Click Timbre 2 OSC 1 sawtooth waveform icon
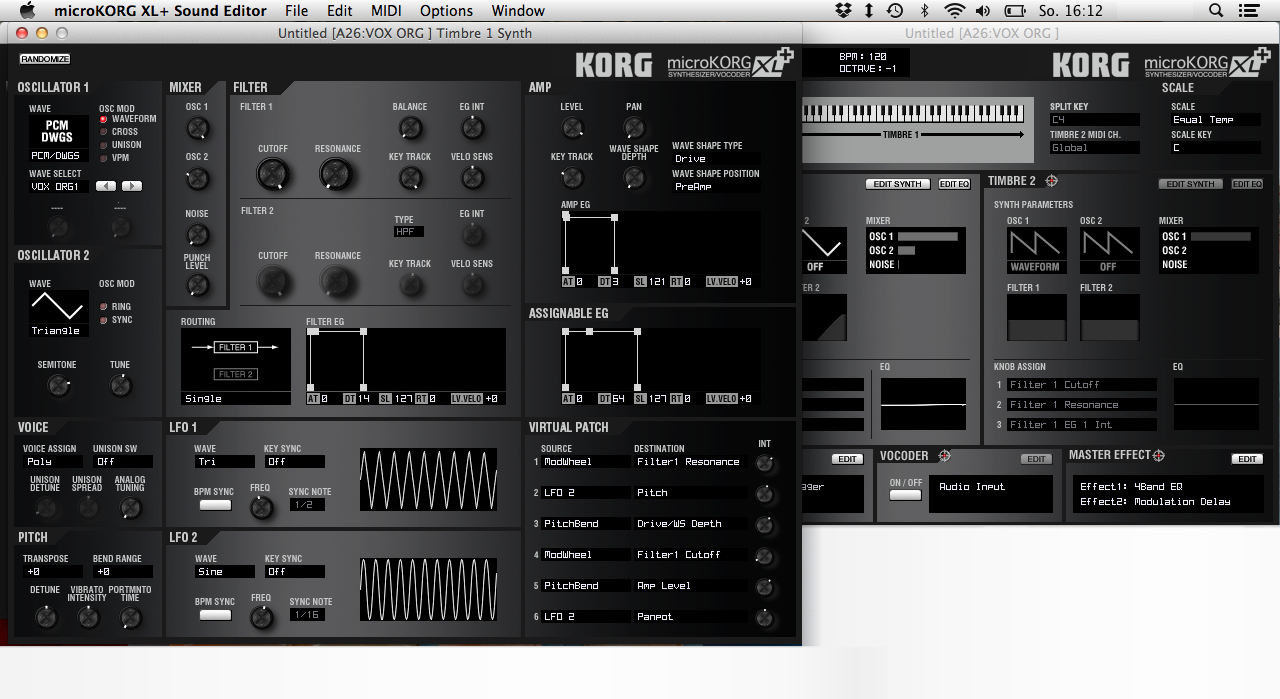Image resolution: width=1280 pixels, height=699 pixels. click(1037, 244)
